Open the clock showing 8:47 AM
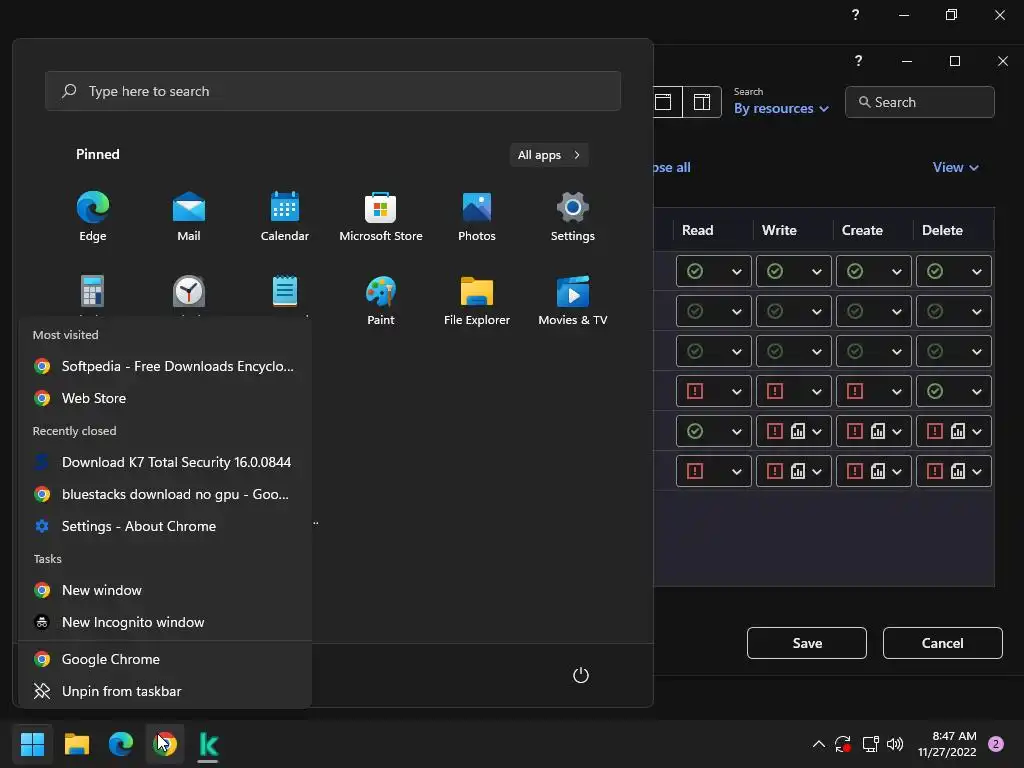The image size is (1024, 768). click(x=946, y=744)
